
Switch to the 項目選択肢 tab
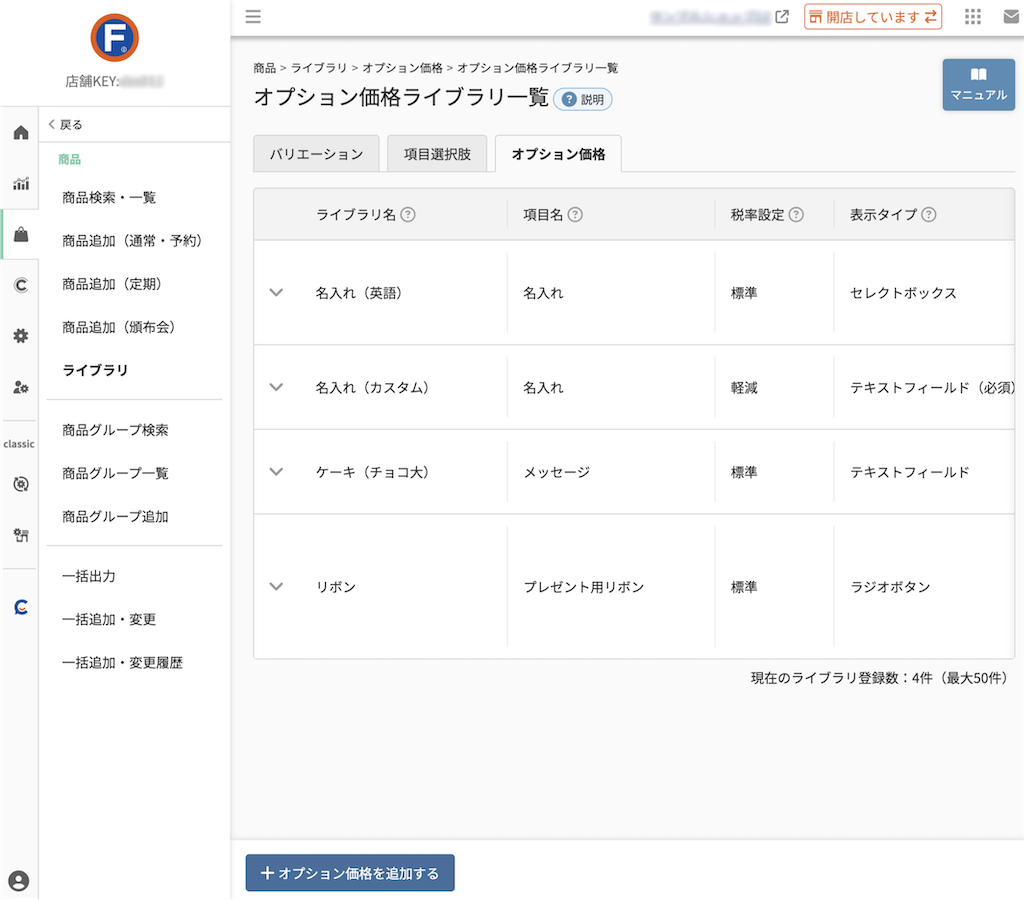point(437,154)
